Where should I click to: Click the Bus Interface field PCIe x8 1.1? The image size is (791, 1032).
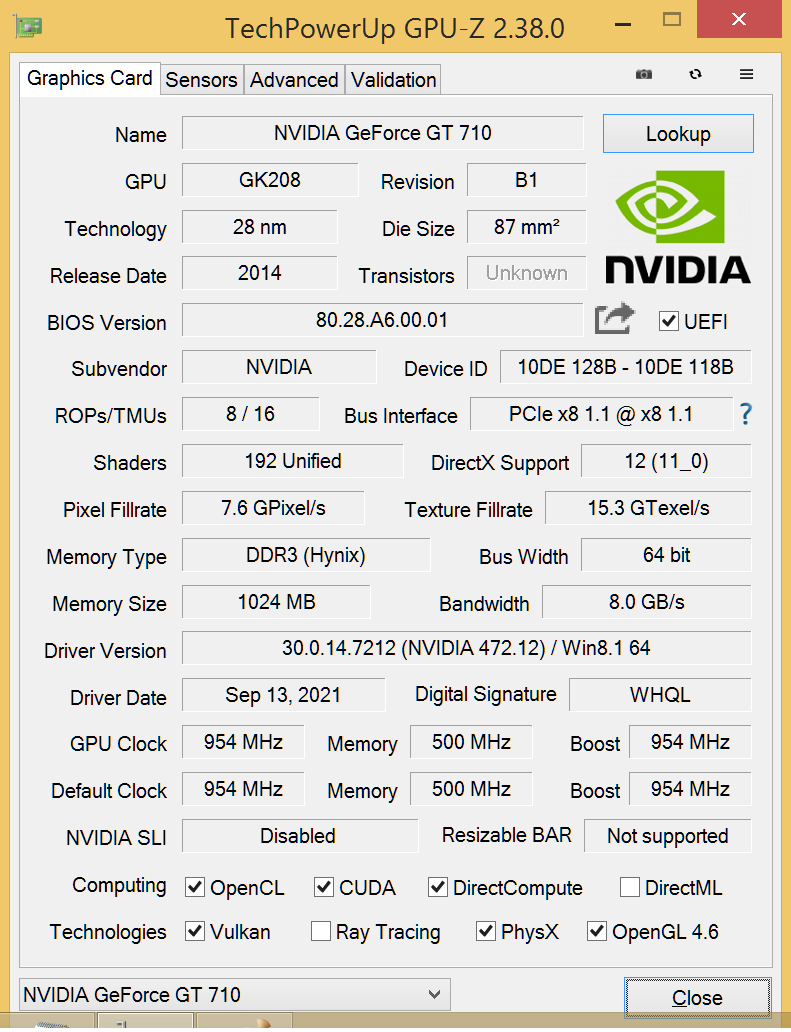point(601,414)
